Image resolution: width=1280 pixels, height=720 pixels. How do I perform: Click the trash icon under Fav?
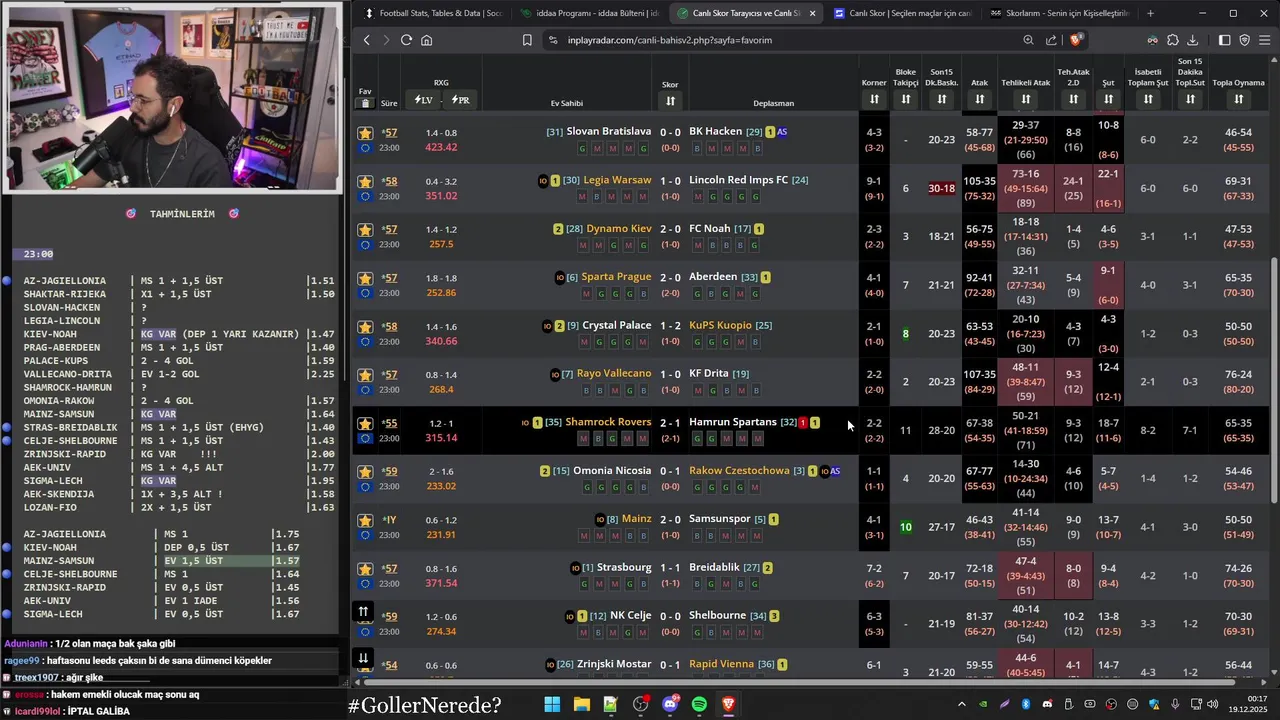pyautogui.click(x=365, y=103)
